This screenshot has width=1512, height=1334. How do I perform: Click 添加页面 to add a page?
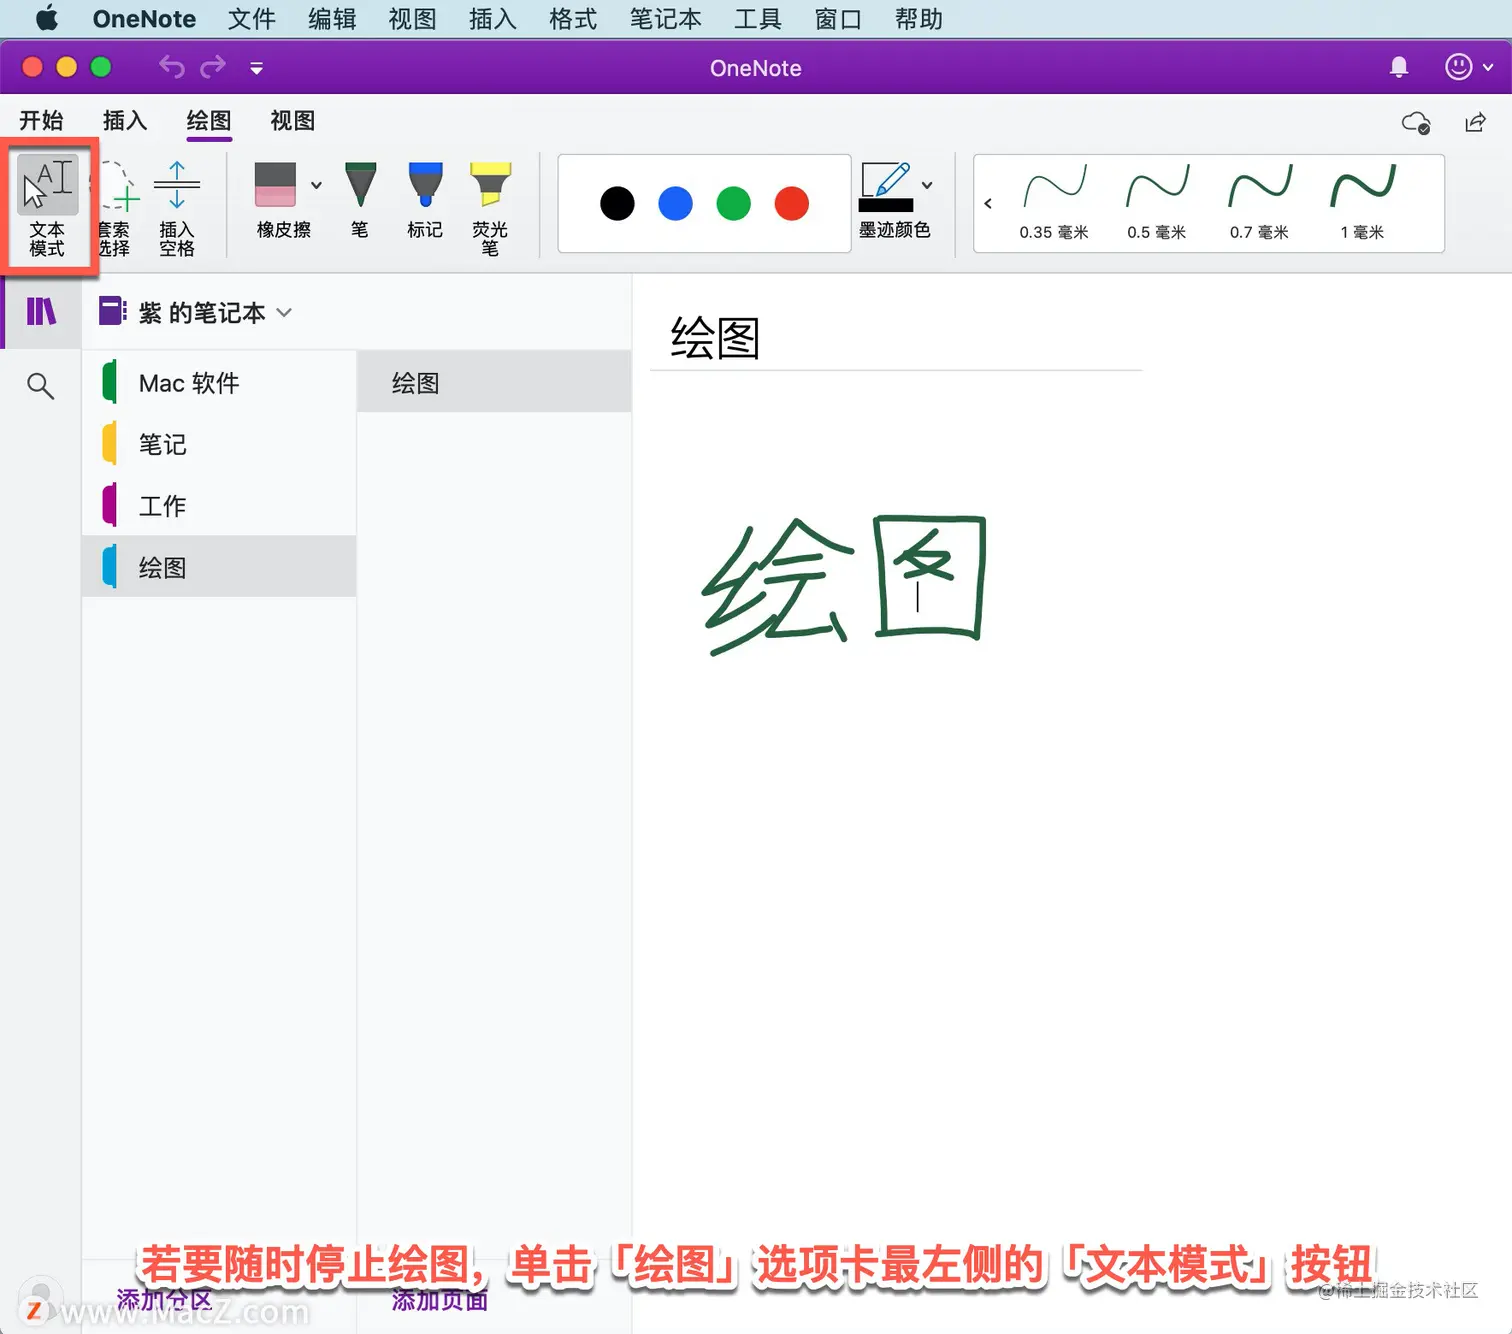[440, 1300]
